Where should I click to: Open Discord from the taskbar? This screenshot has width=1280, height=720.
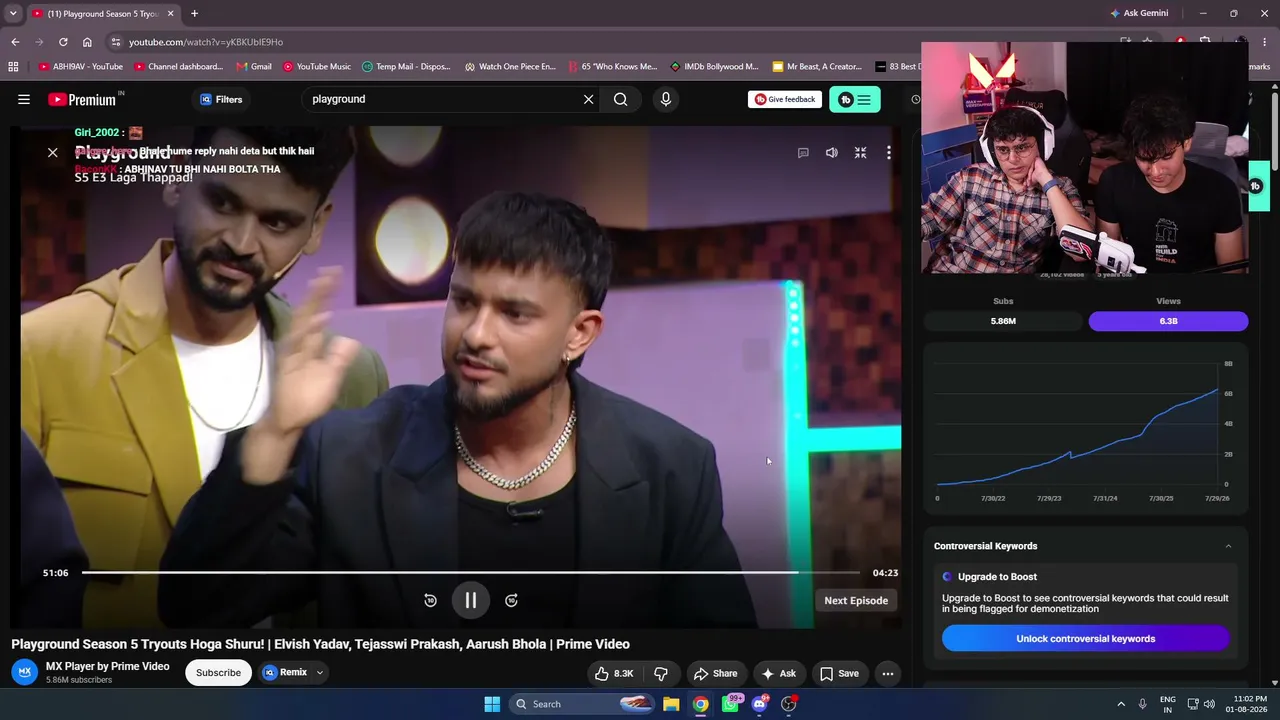pyautogui.click(x=759, y=704)
